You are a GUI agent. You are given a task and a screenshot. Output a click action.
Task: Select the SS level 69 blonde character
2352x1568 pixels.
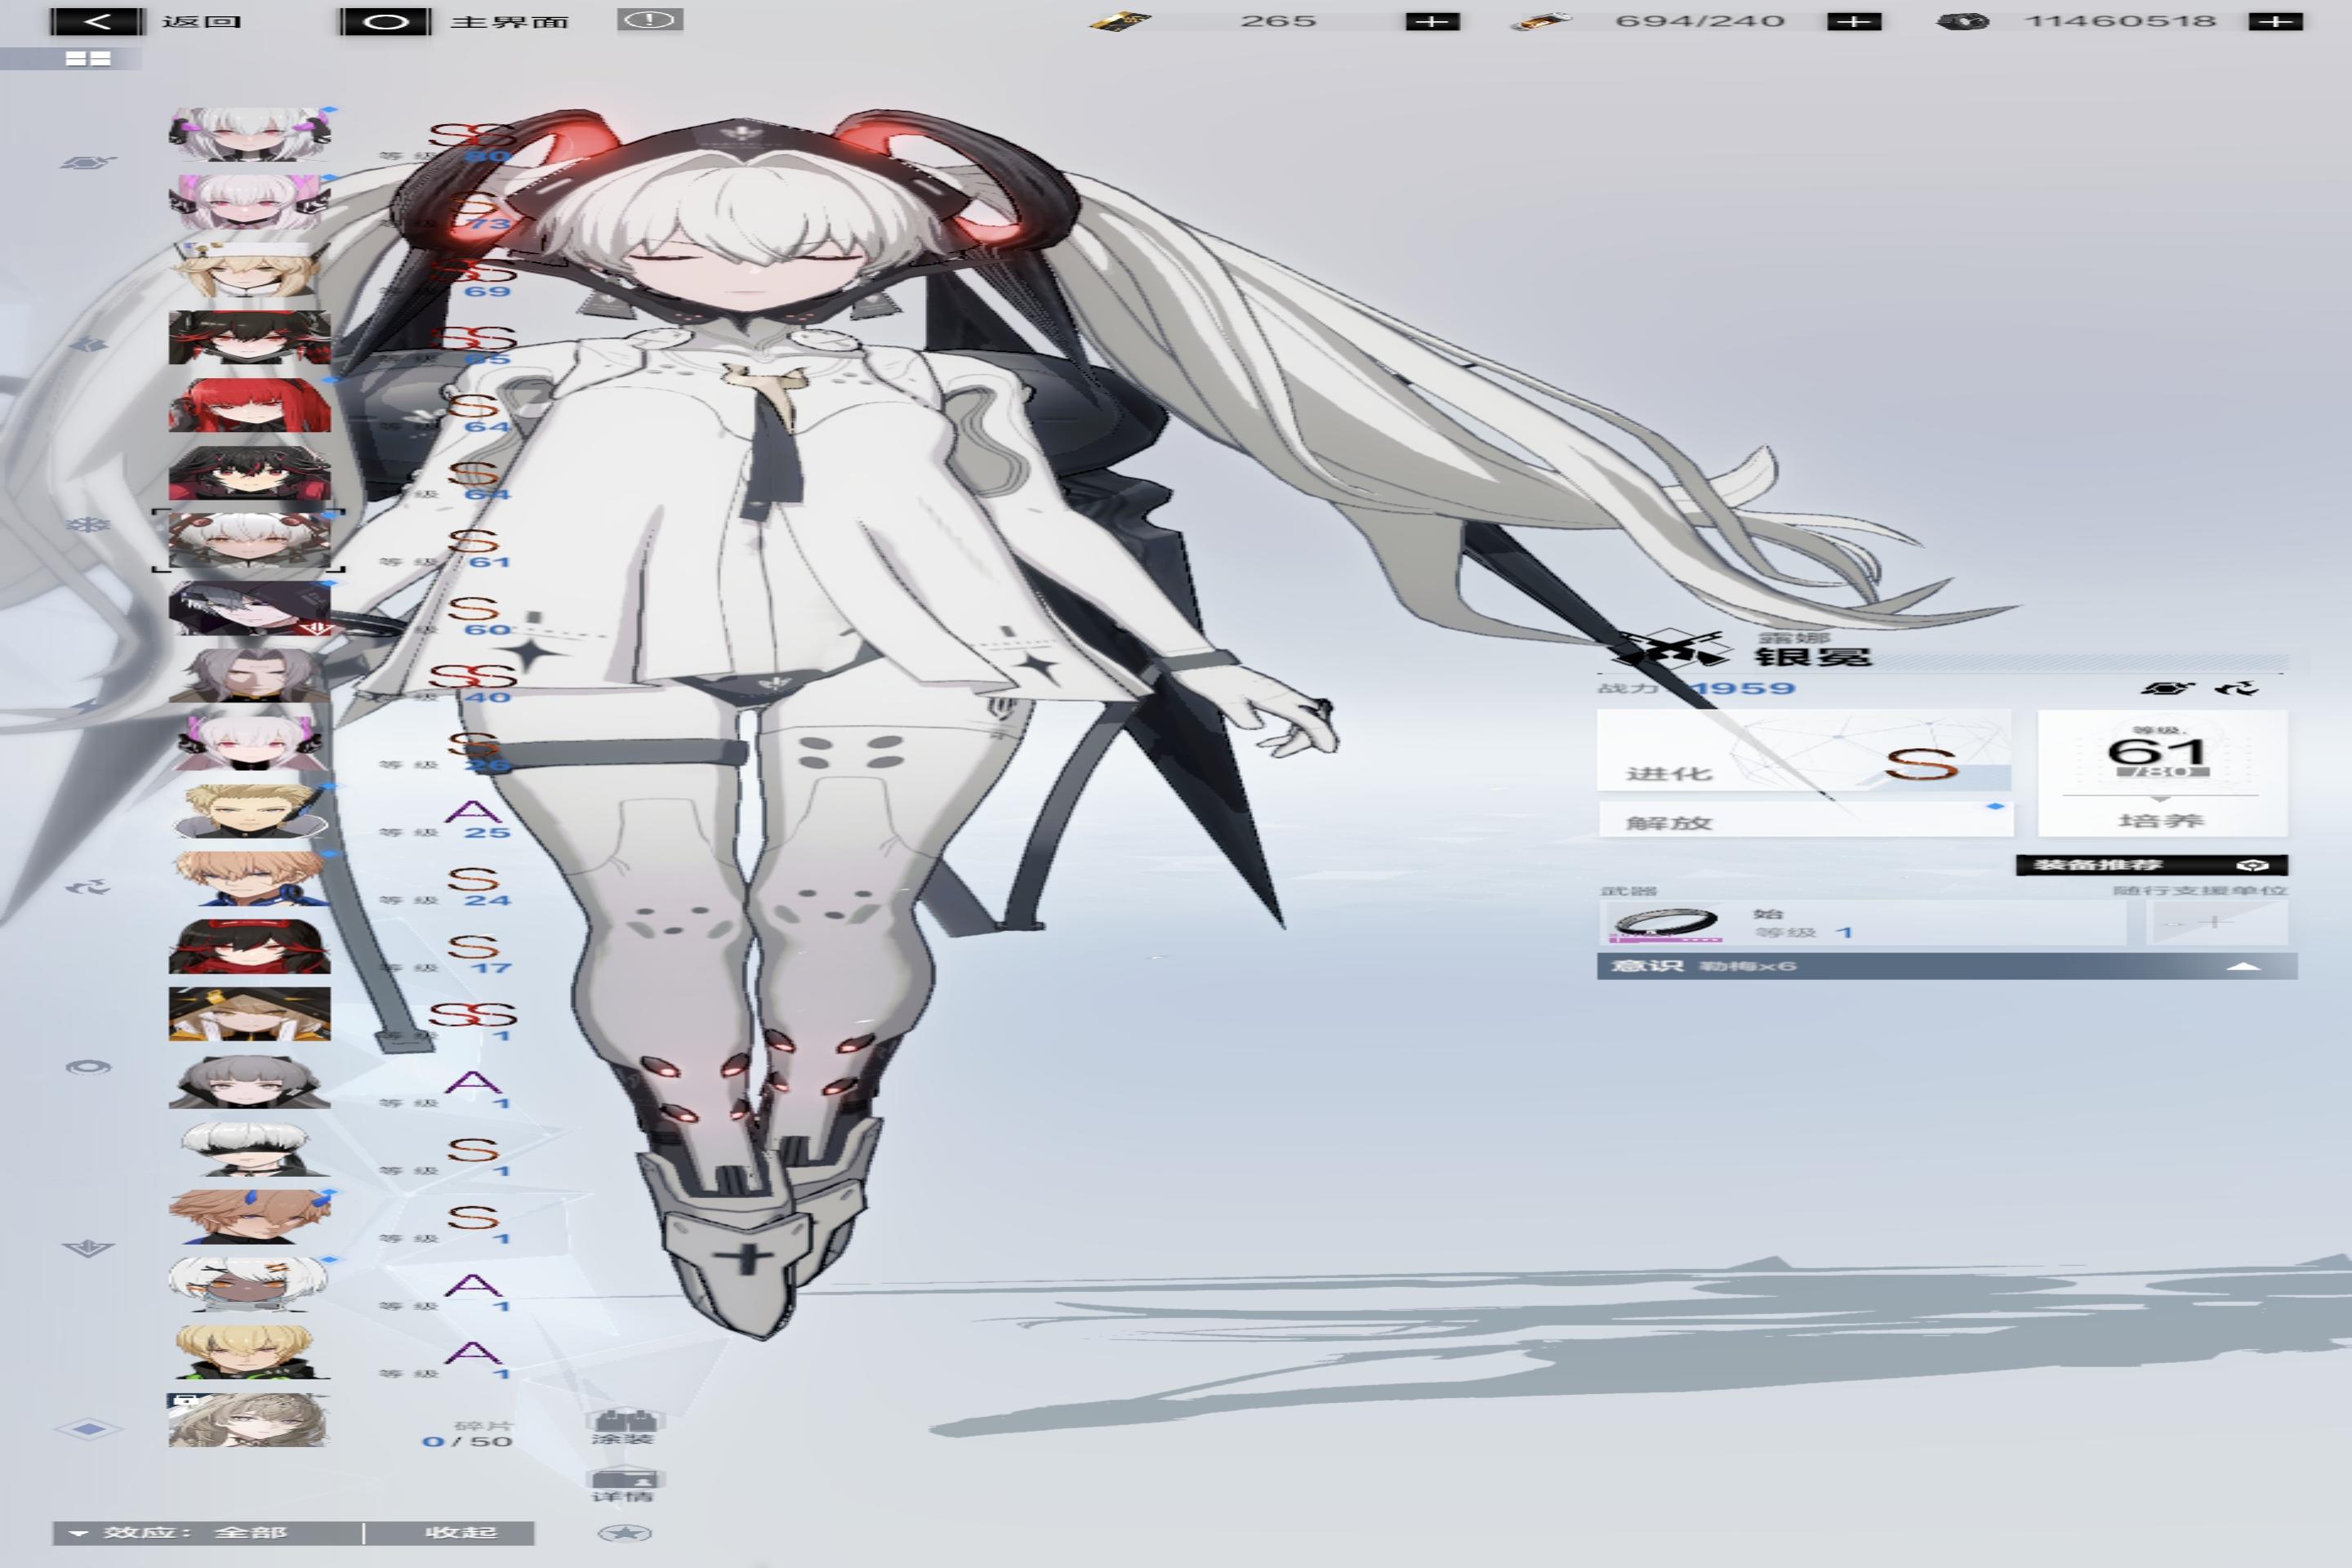point(249,269)
